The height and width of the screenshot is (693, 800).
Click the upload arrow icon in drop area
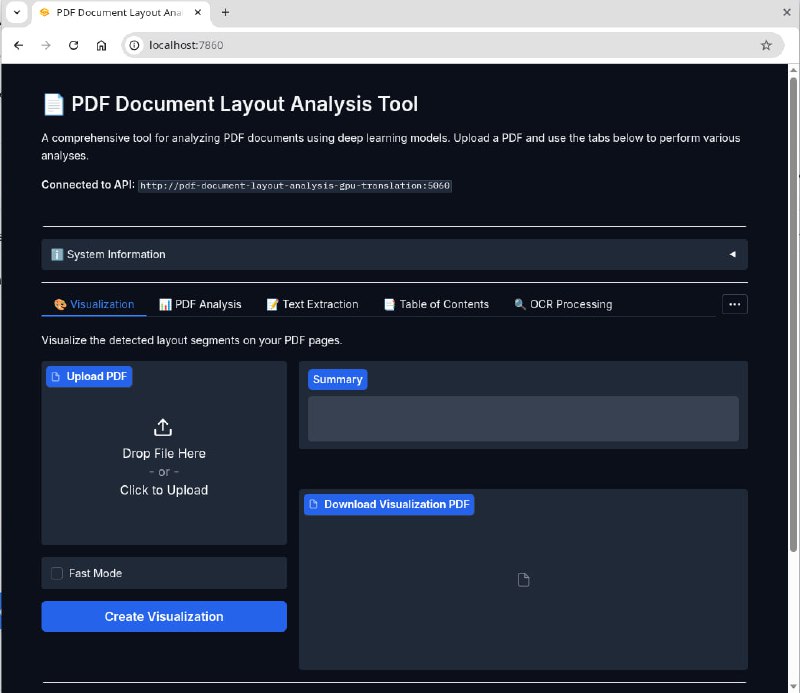[163, 427]
